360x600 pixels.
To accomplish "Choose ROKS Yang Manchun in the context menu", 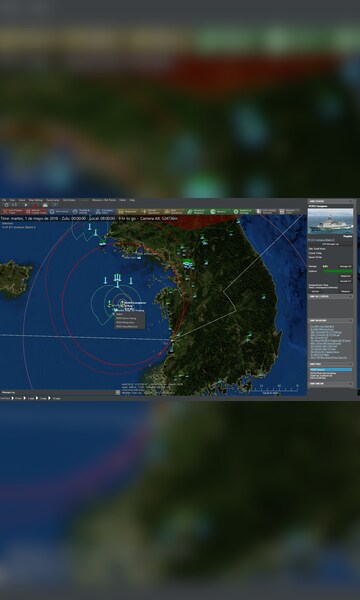I will pyautogui.click(x=130, y=326).
